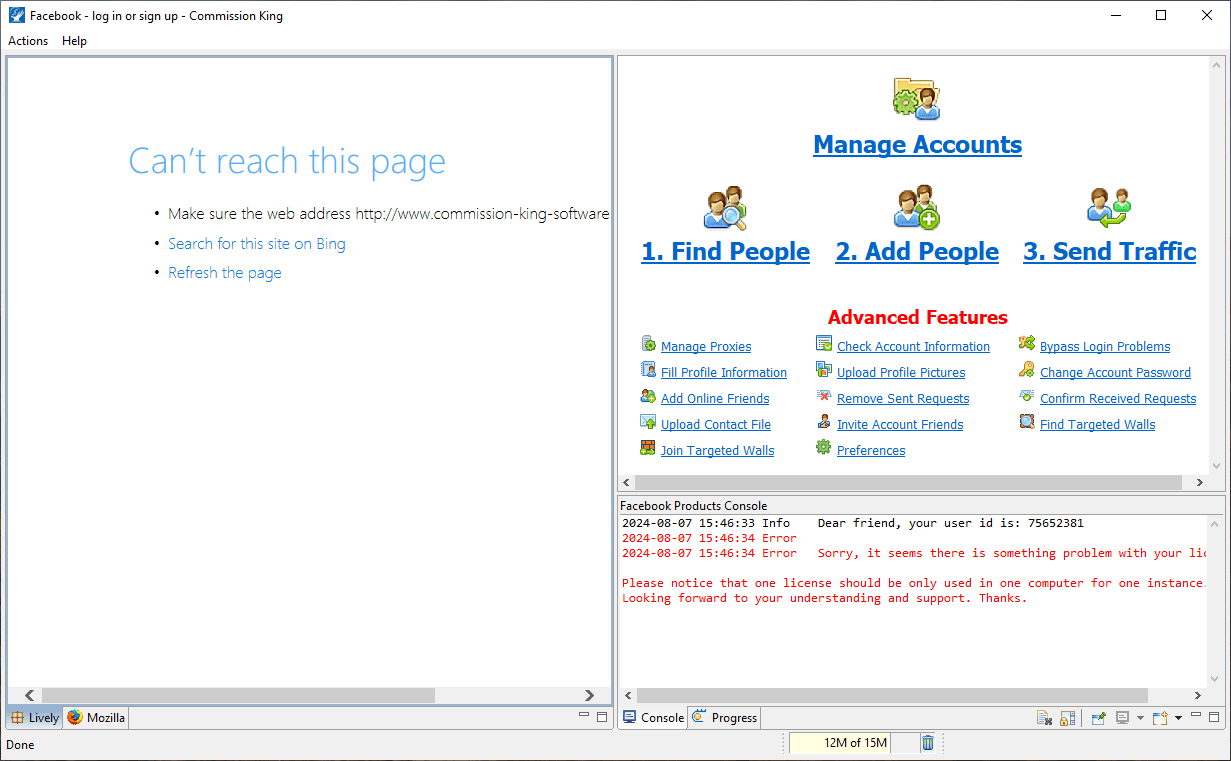Click the console horizontal scrollbar right arrow
This screenshot has height=761, width=1231.
click(1199, 695)
